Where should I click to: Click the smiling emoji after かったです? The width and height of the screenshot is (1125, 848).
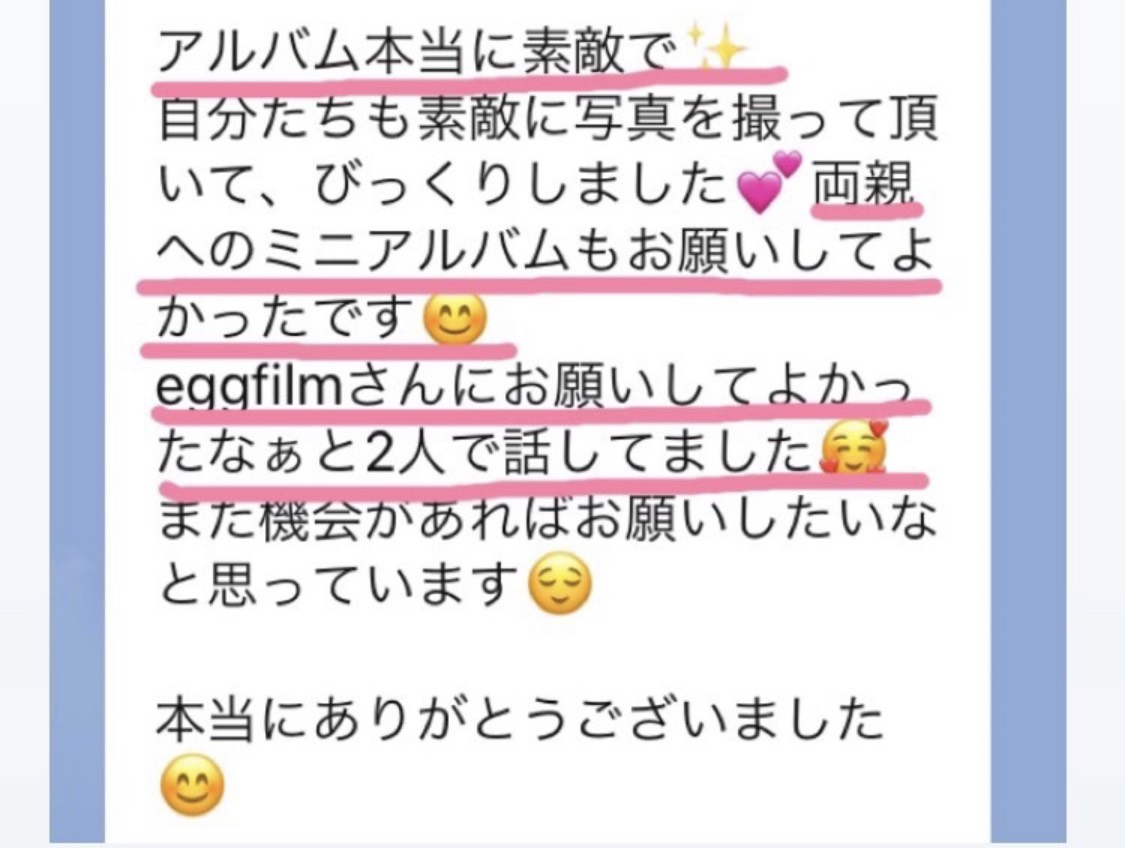(x=456, y=319)
